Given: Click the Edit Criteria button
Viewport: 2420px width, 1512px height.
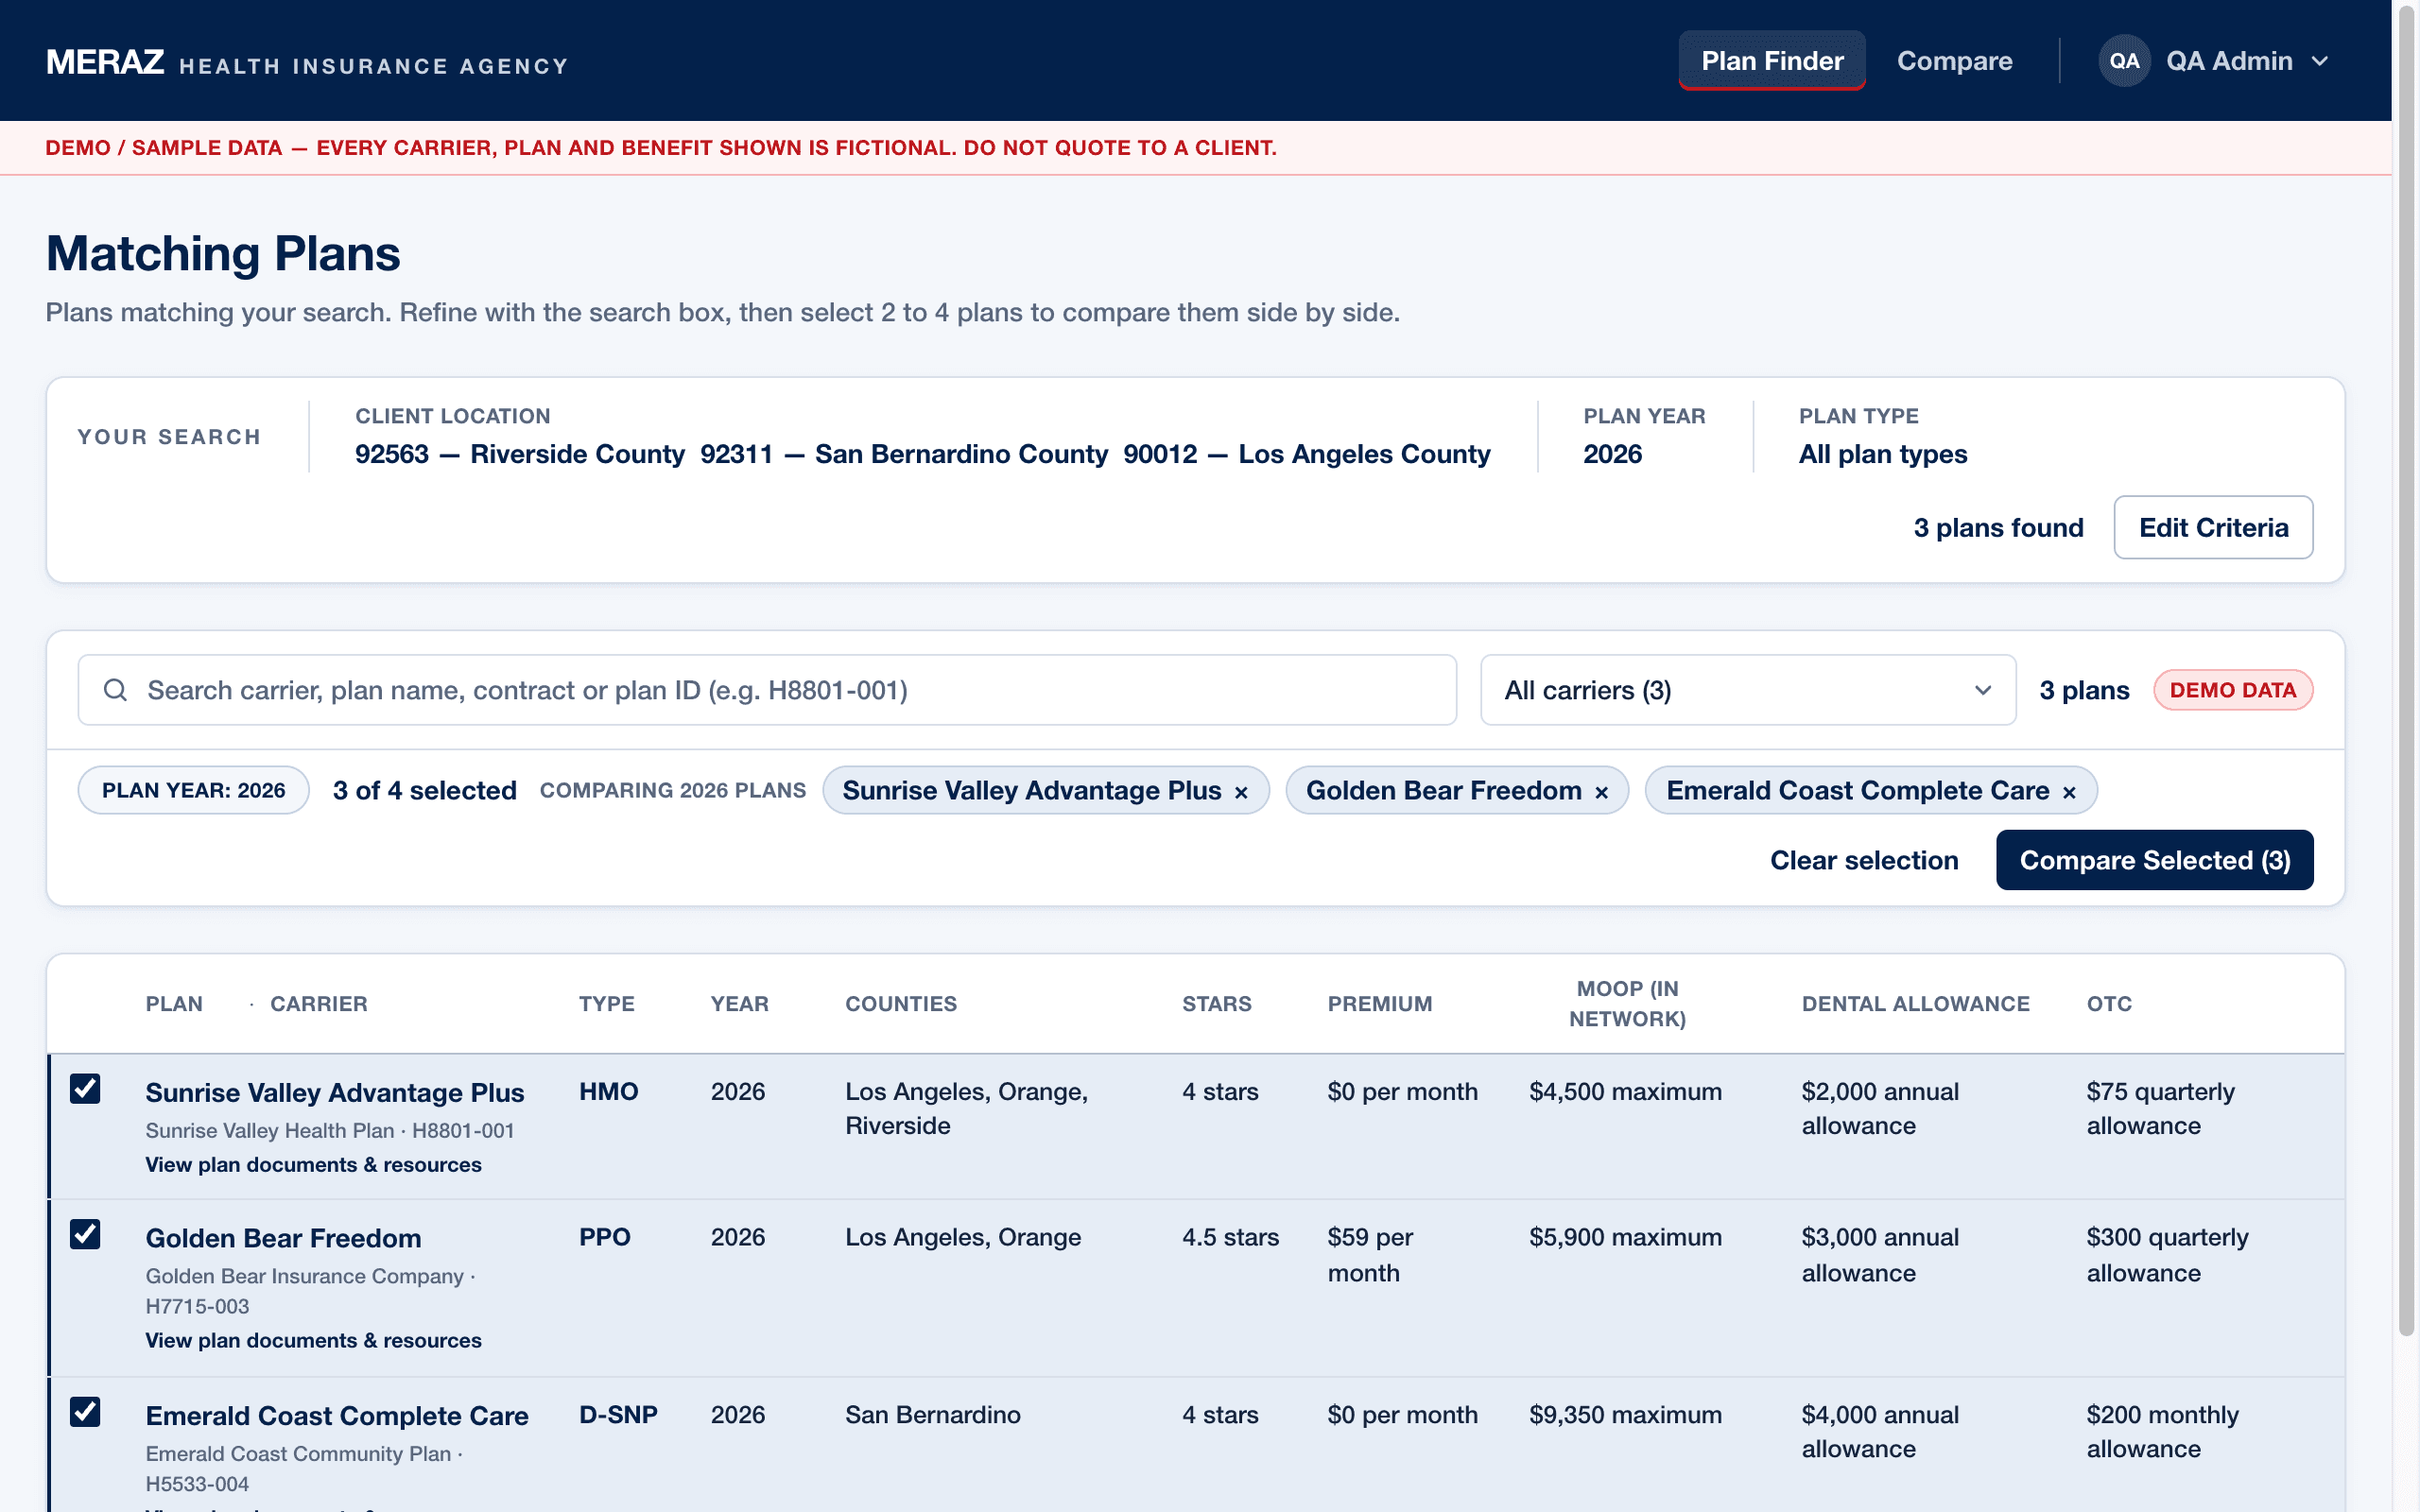Looking at the screenshot, I should pos(2213,527).
